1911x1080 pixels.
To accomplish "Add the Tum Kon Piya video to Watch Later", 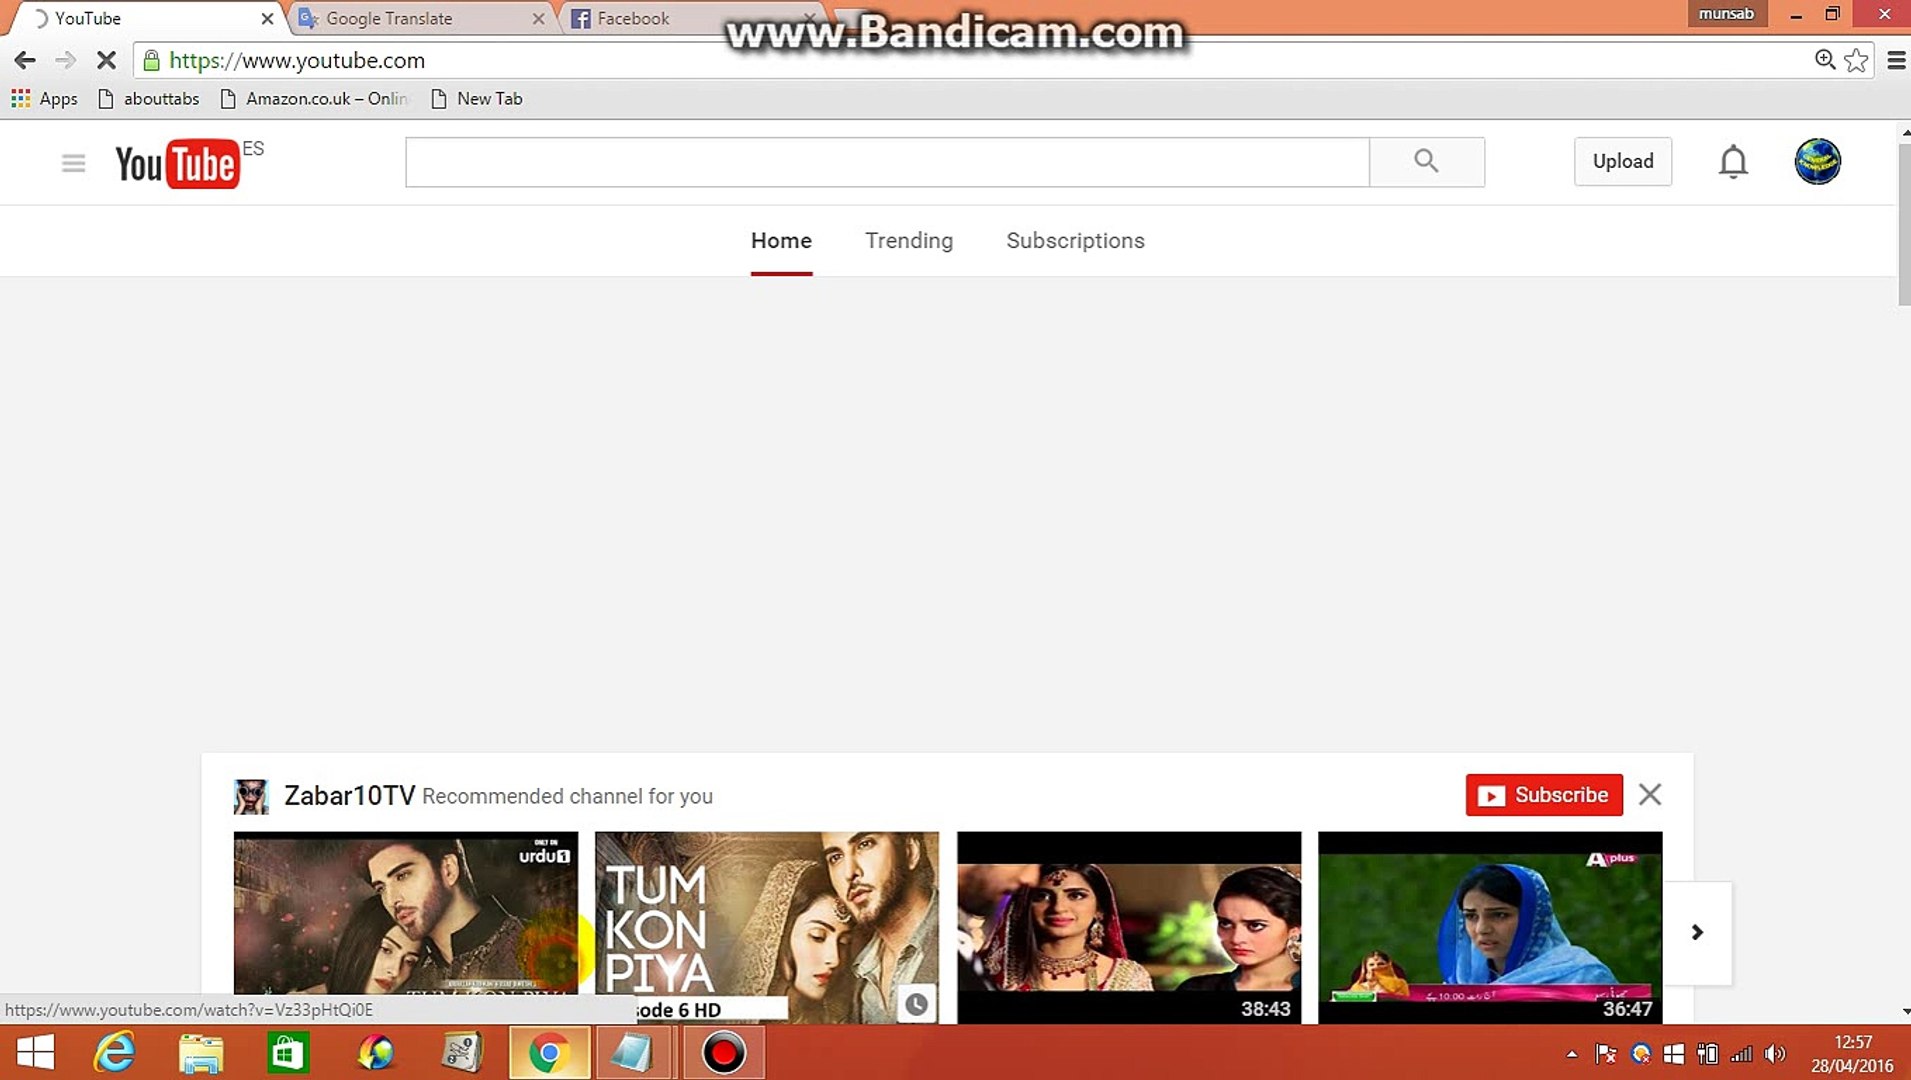I will [916, 1004].
